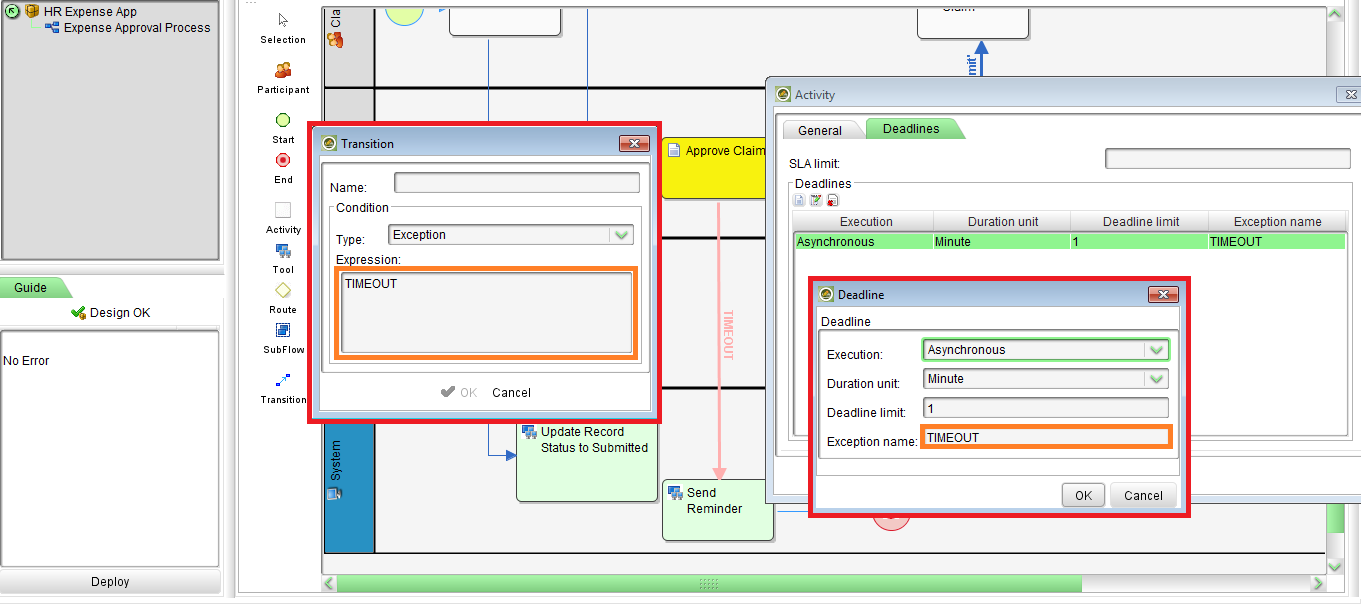The height and width of the screenshot is (604, 1363).
Task: Click the new deadline icon
Action: pos(800,201)
